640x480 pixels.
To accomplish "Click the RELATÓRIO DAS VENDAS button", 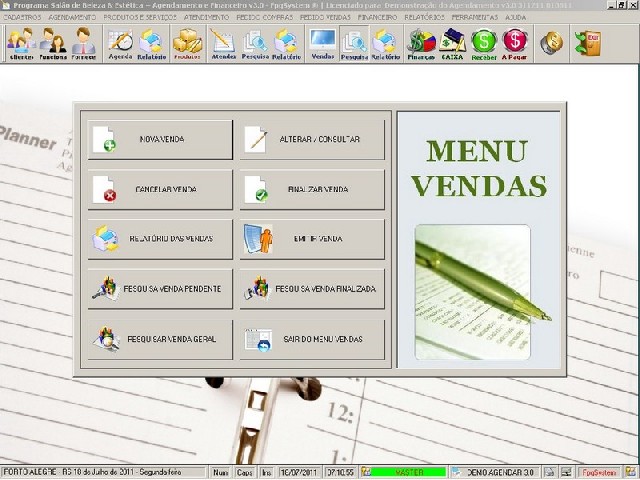I will tap(160, 239).
